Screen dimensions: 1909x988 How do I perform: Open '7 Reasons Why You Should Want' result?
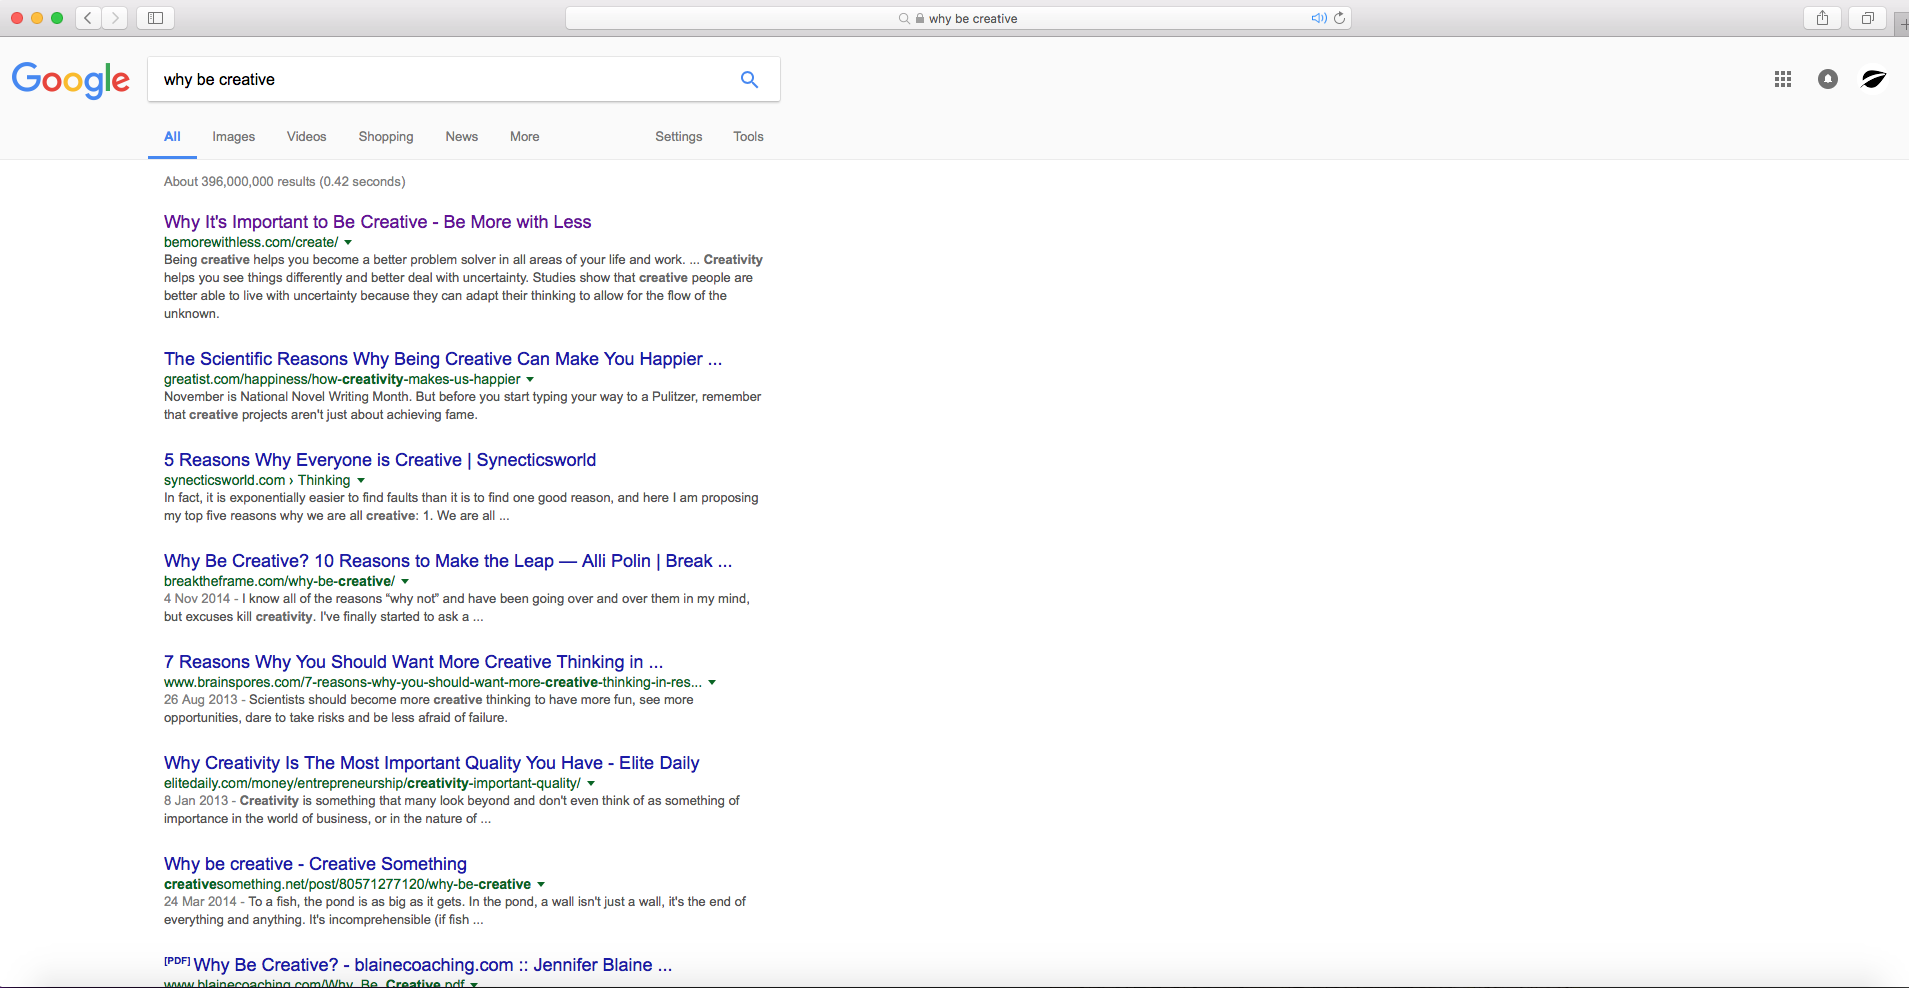point(413,662)
